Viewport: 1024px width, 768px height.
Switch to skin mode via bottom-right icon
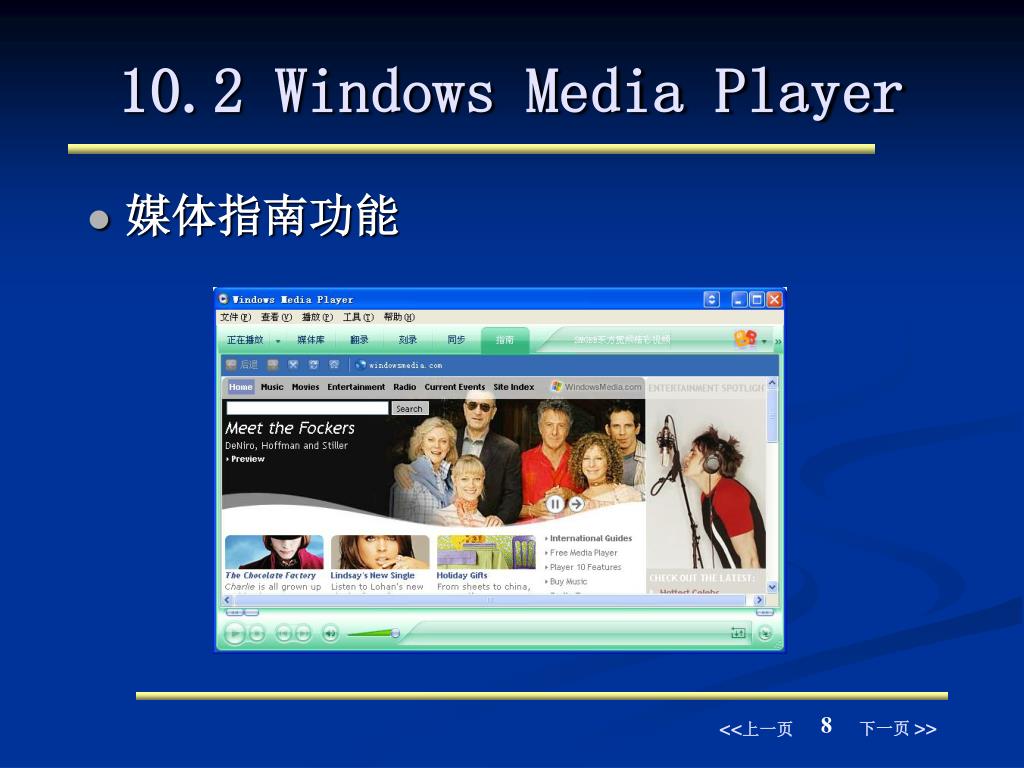765,633
